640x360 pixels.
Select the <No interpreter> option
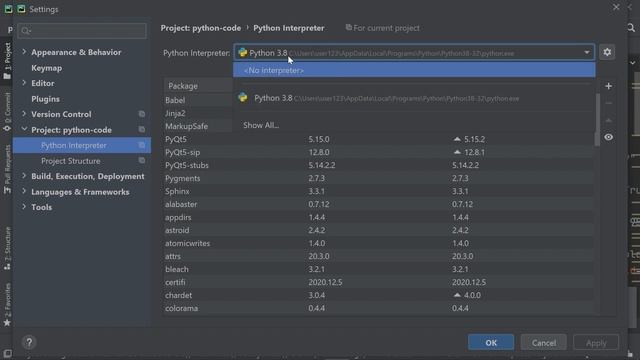tap(414, 70)
